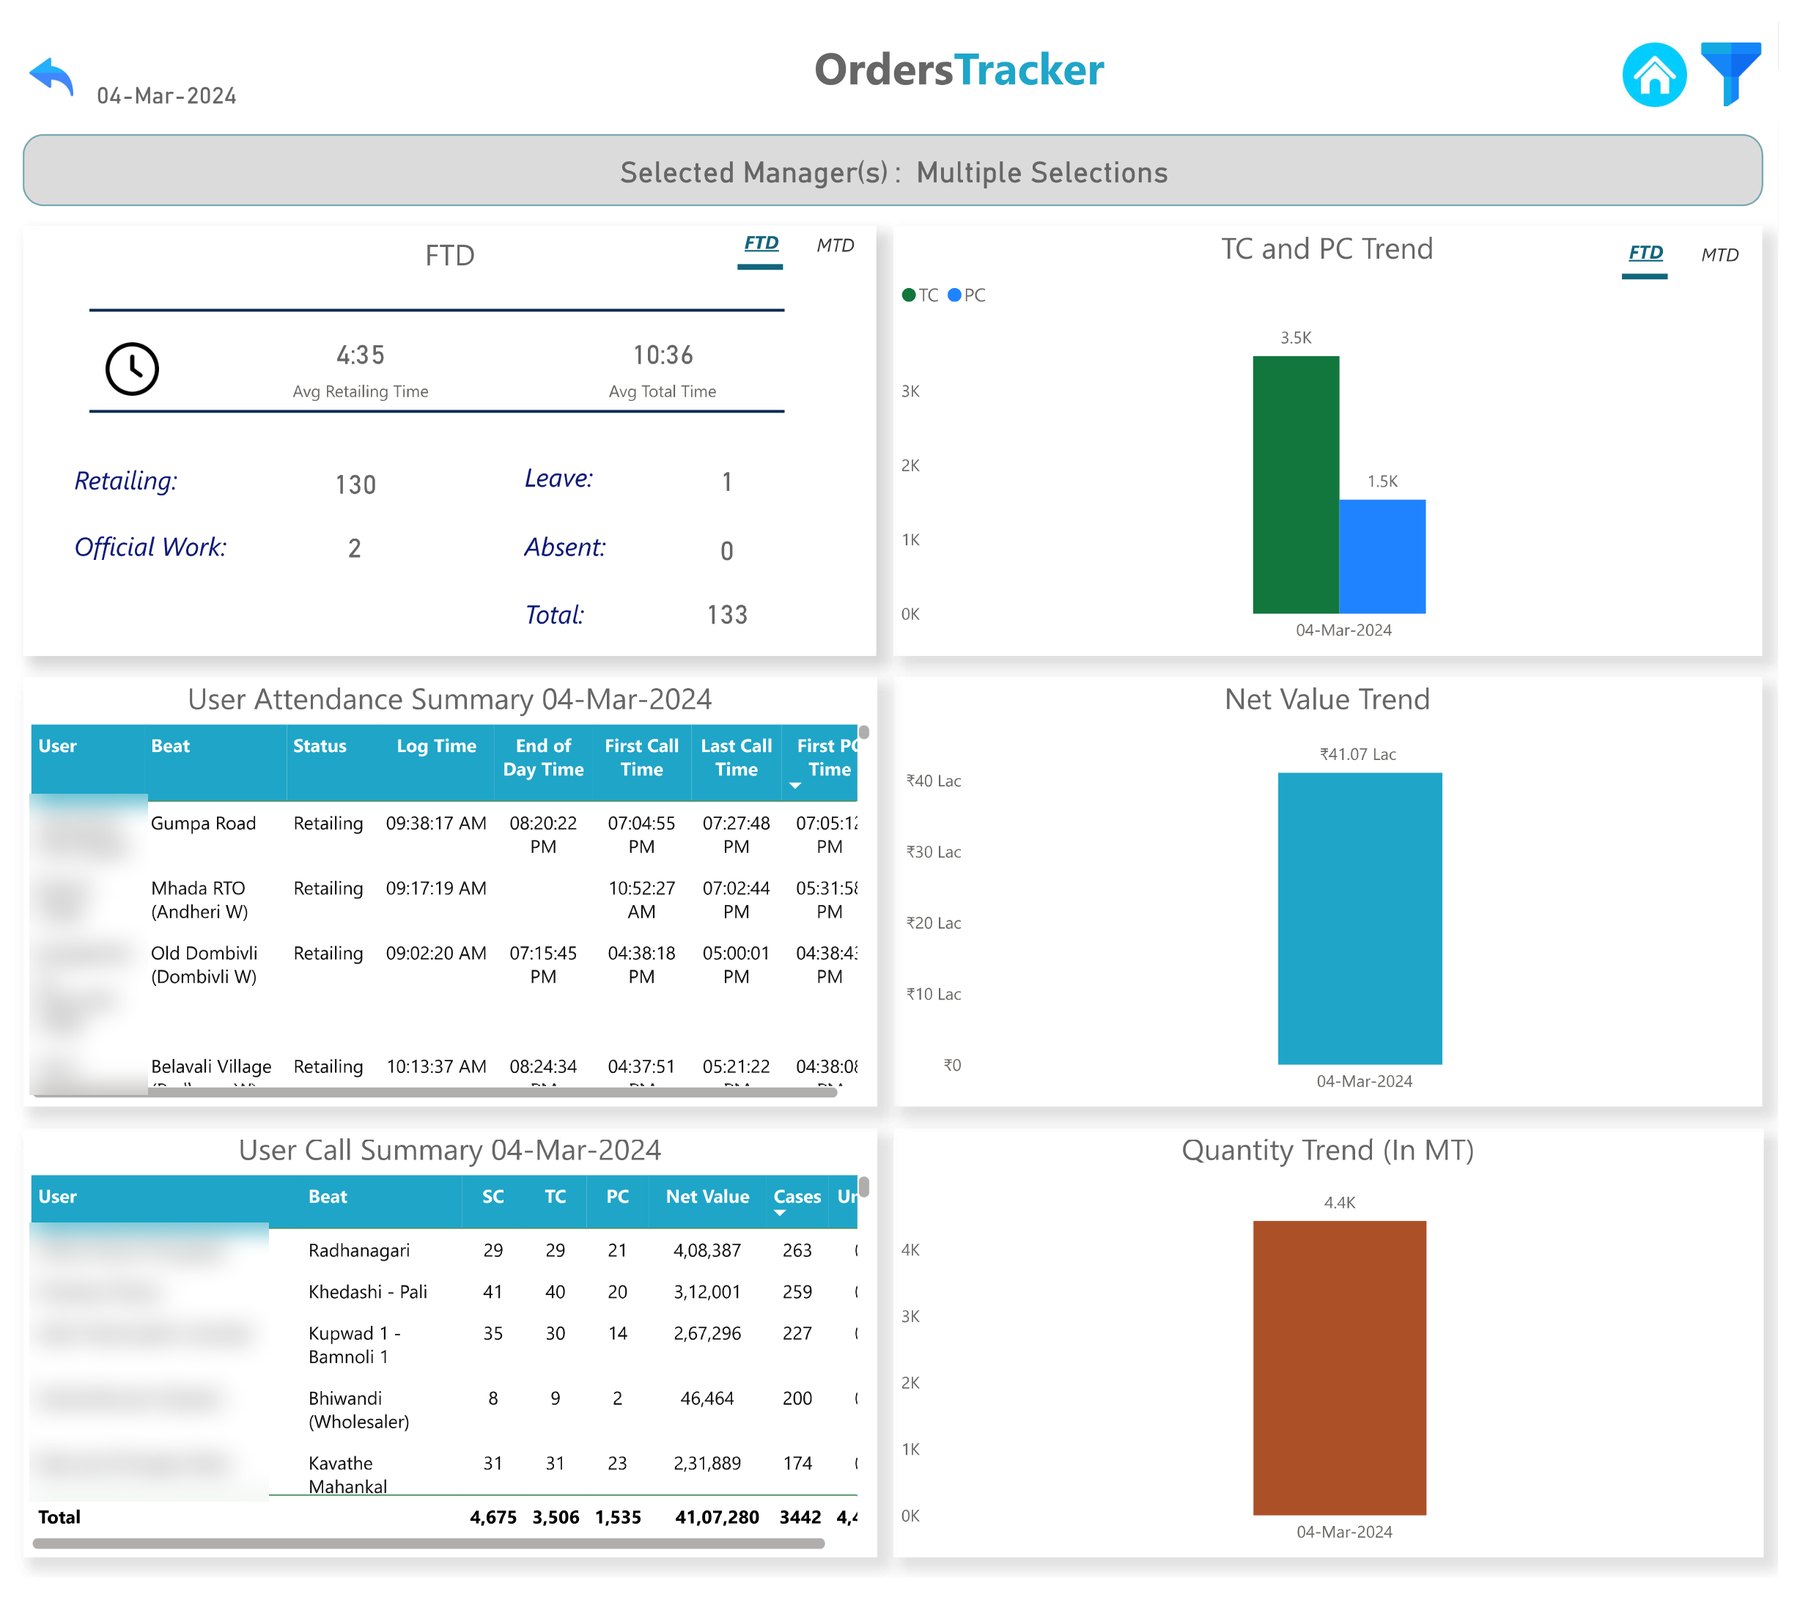Click the 4:35 Avg Retailing Time value
The image size is (1800, 1597).
point(360,356)
